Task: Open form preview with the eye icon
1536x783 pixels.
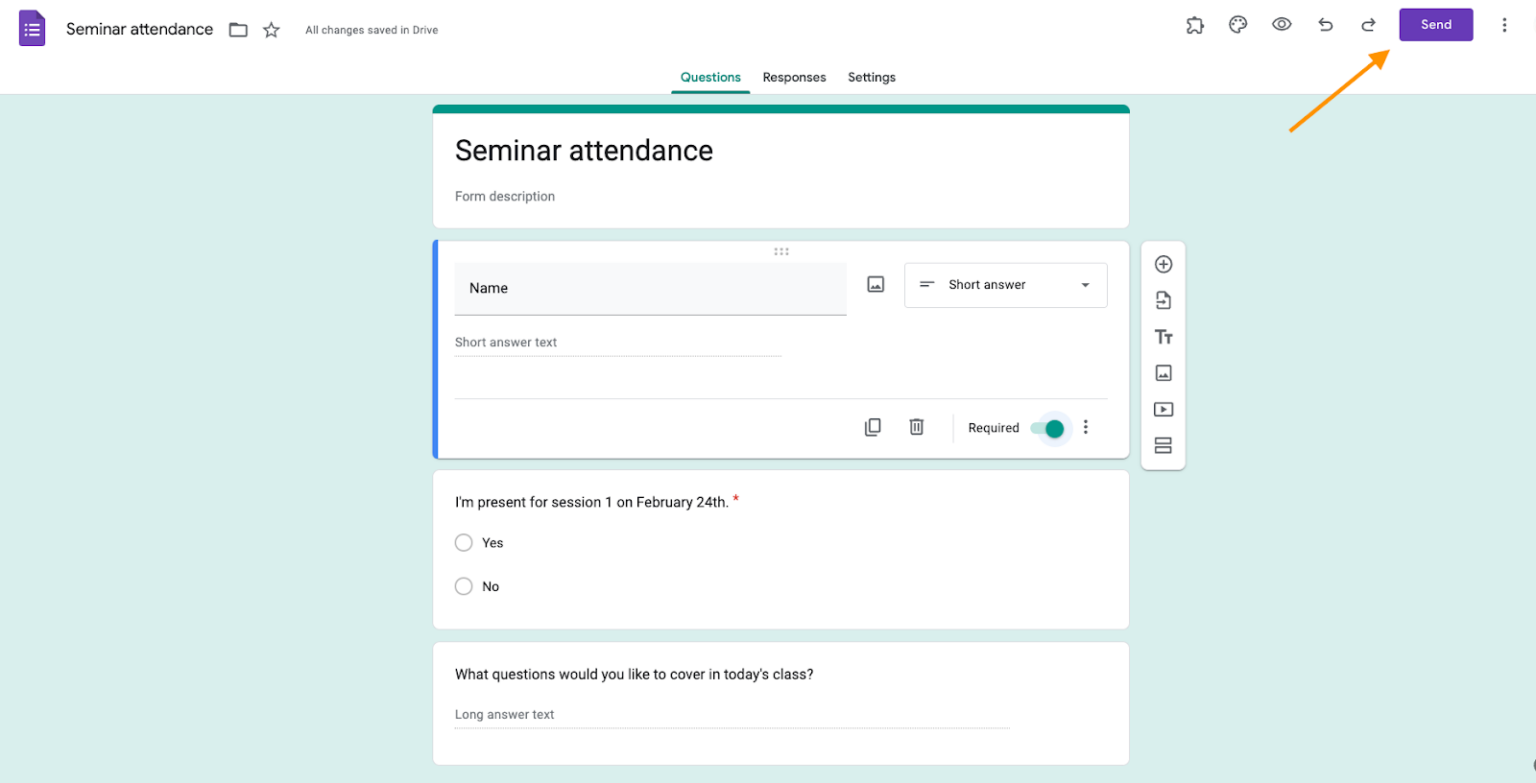Action: tap(1281, 24)
